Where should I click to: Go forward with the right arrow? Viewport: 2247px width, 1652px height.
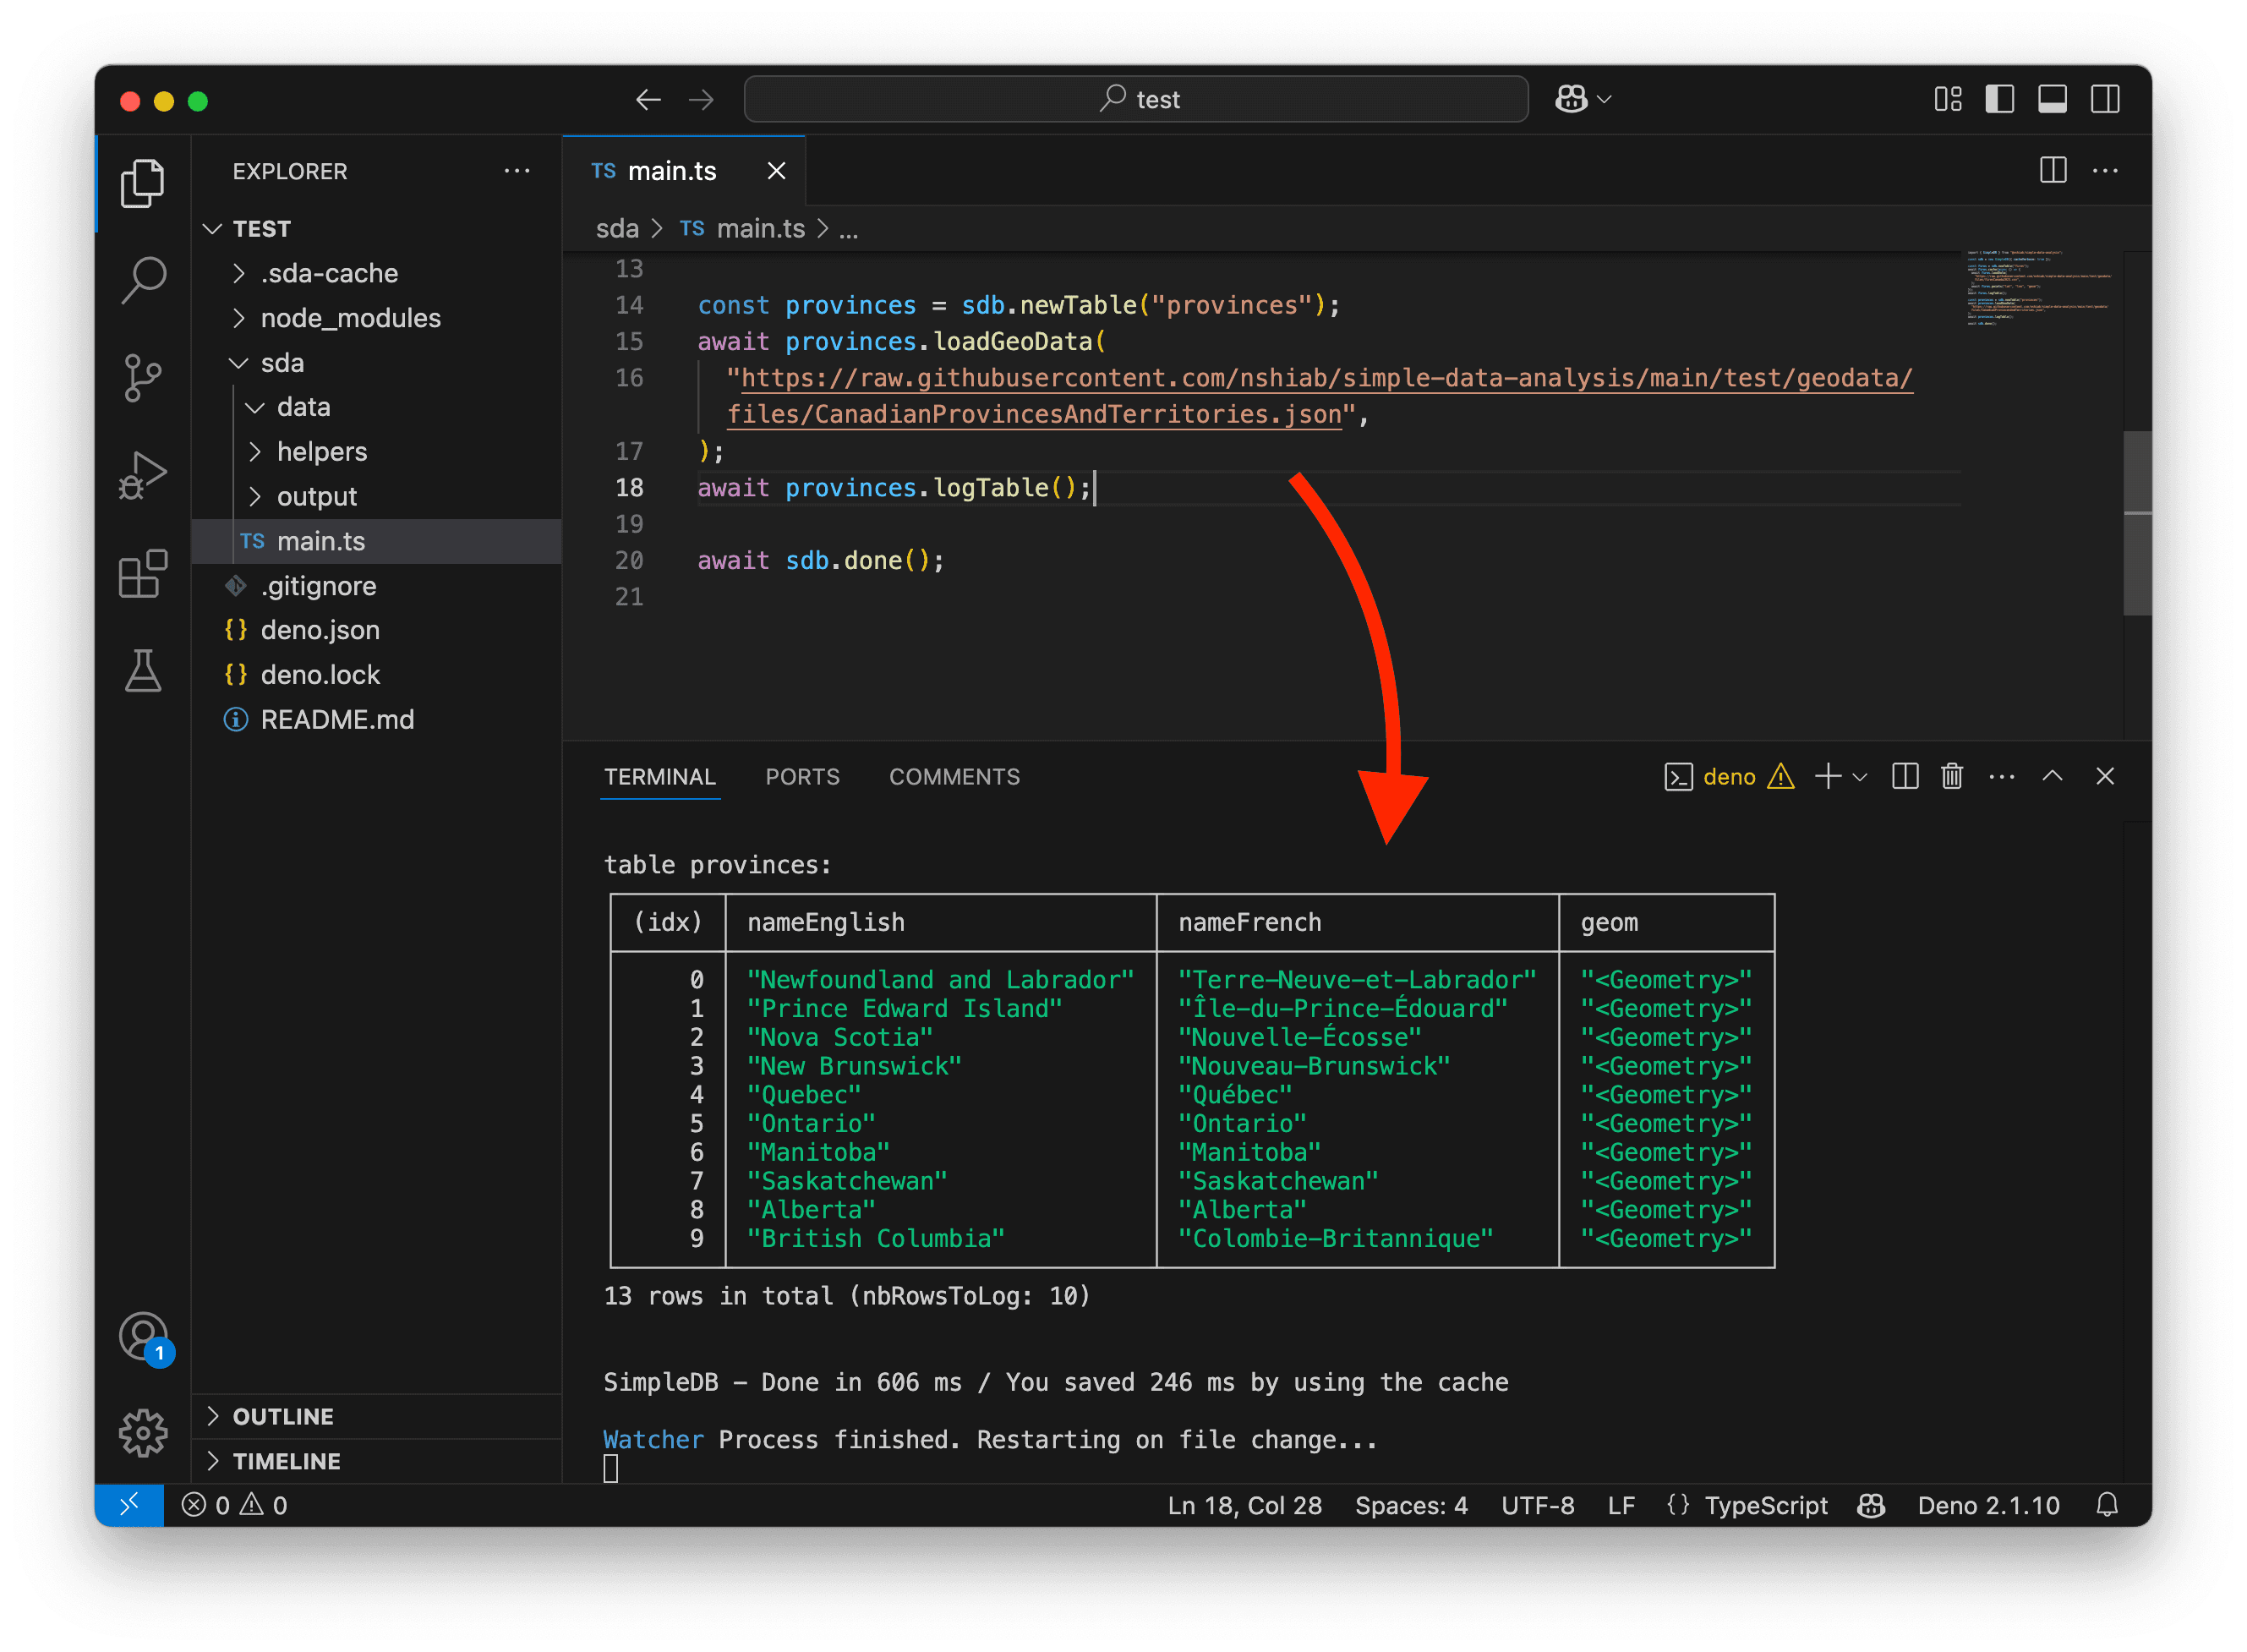[x=701, y=99]
